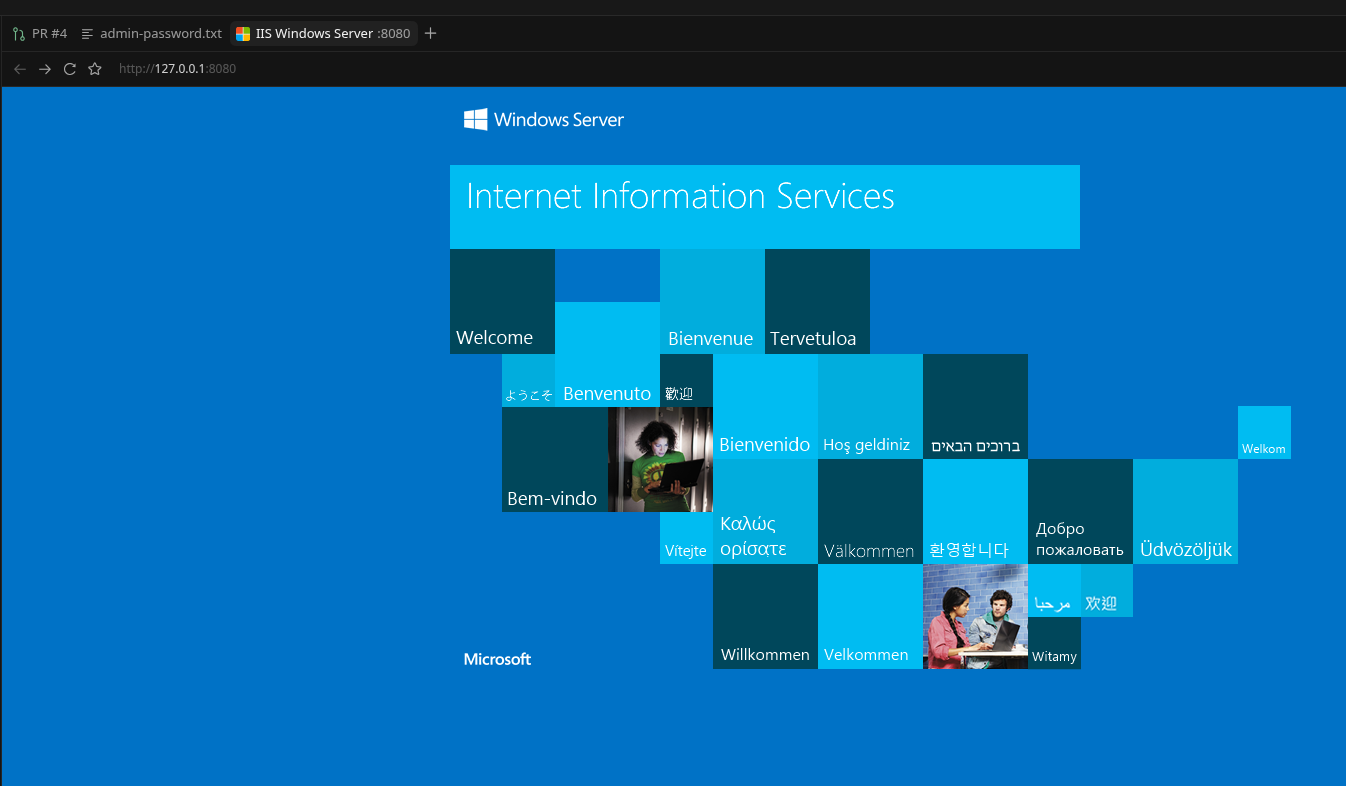Go back using the back arrow
Screen dimensions: 1346x786
pos(20,69)
